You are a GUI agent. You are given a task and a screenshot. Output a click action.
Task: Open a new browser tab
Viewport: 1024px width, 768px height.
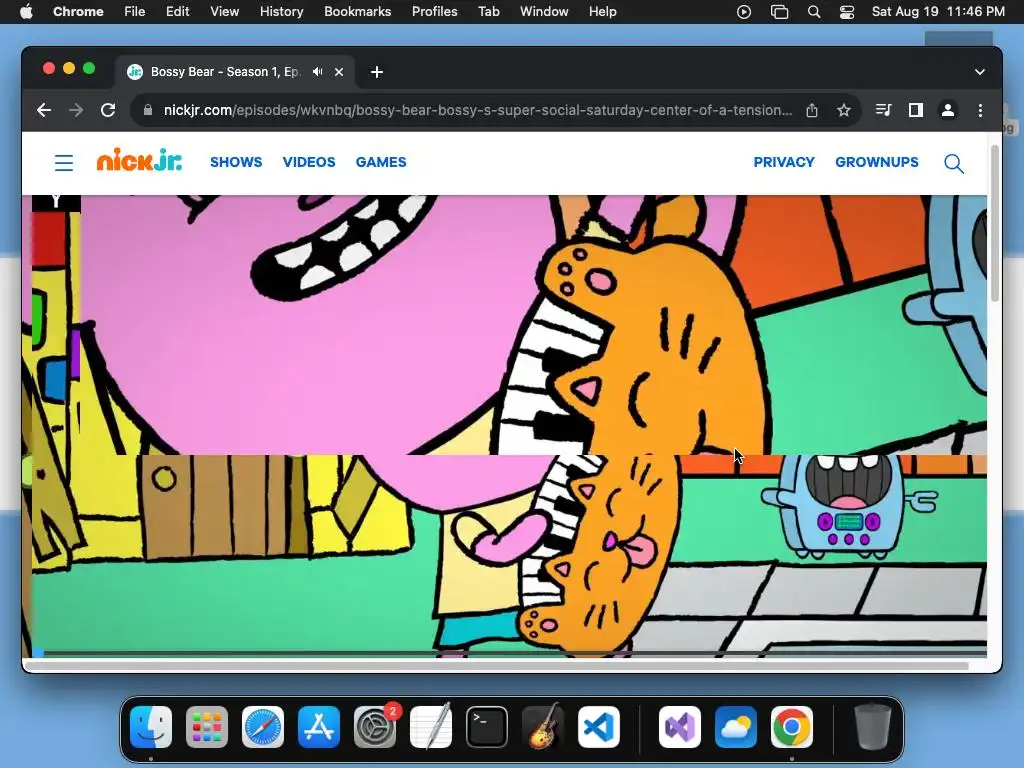point(377,72)
